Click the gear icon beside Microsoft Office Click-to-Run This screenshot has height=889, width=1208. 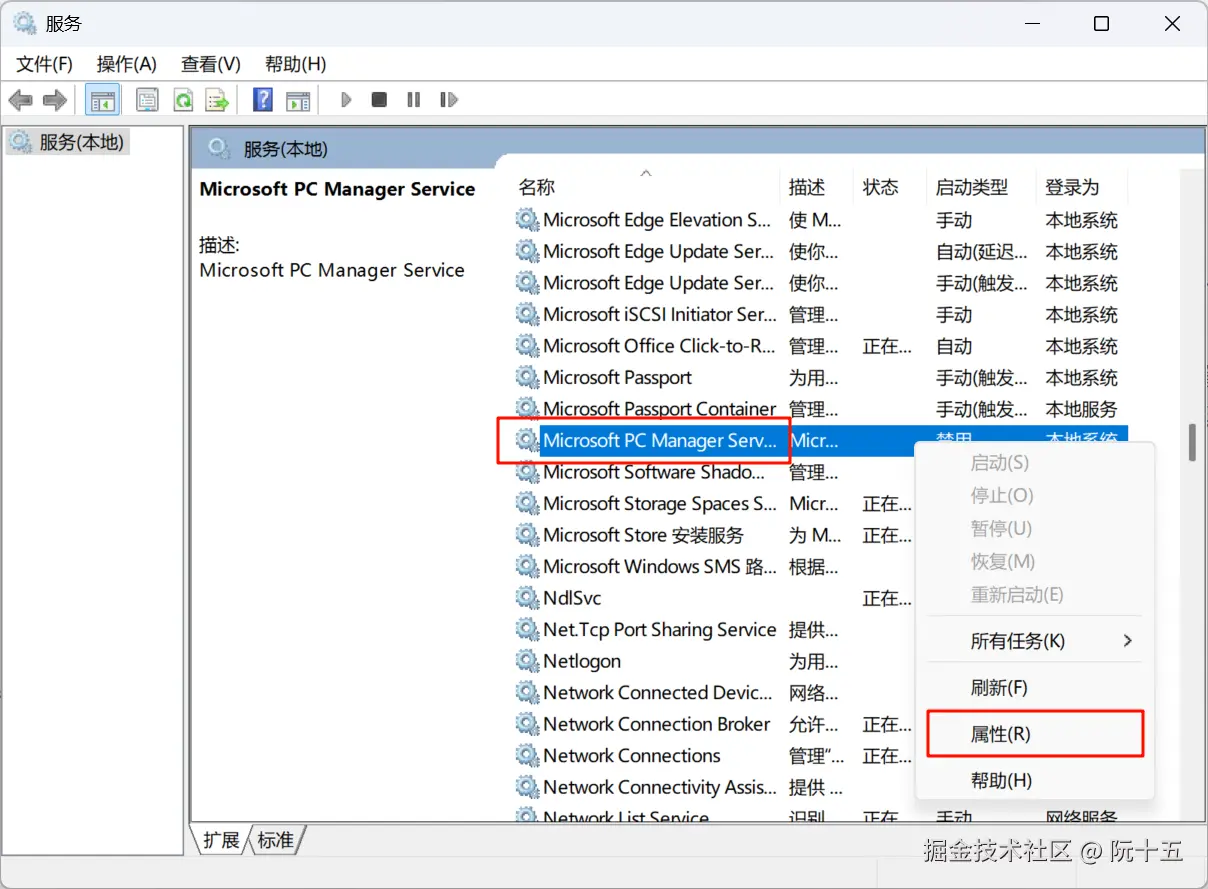pyautogui.click(x=527, y=346)
